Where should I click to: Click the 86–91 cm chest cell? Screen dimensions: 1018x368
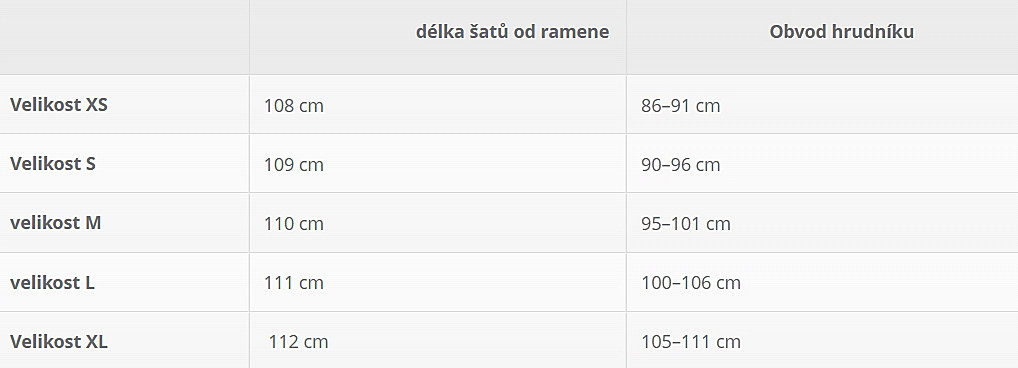click(680, 106)
